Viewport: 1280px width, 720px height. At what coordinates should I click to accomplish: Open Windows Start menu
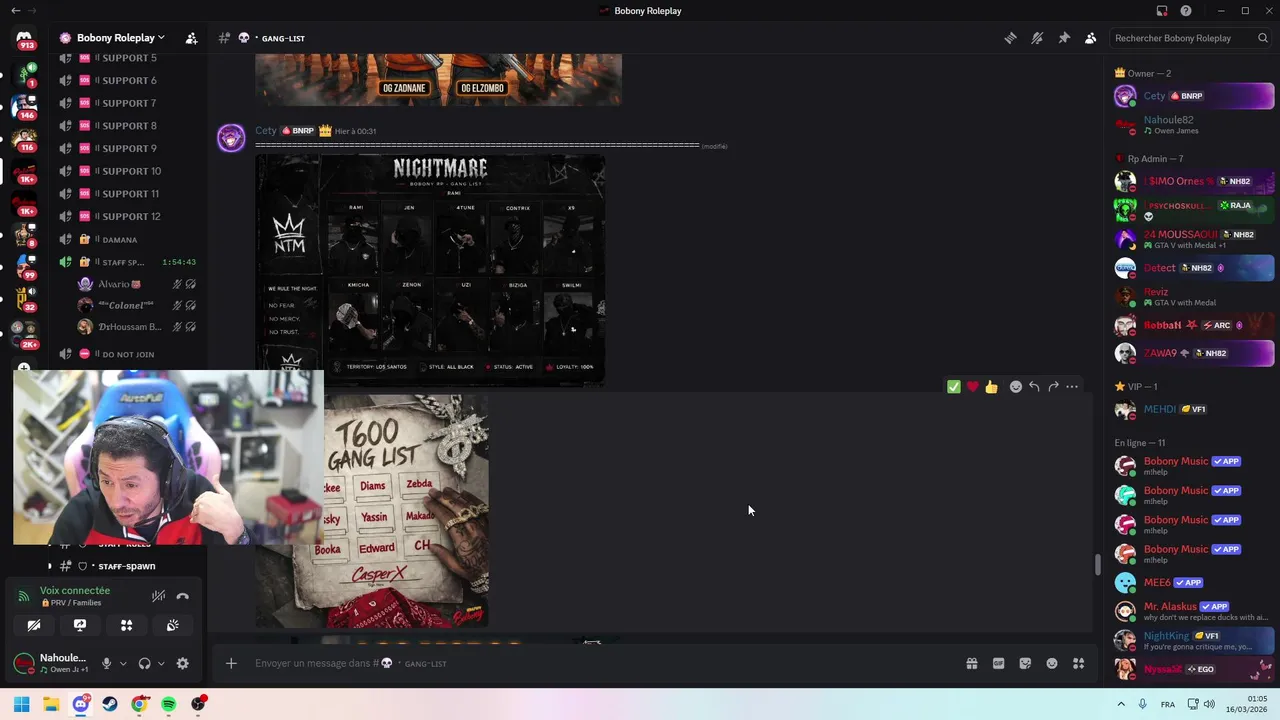click(22, 704)
